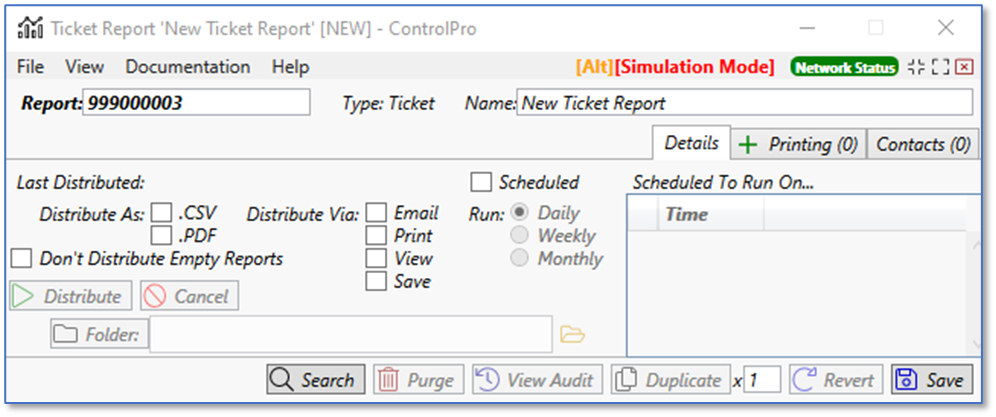Open the File menu

click(x=31, y=67)
